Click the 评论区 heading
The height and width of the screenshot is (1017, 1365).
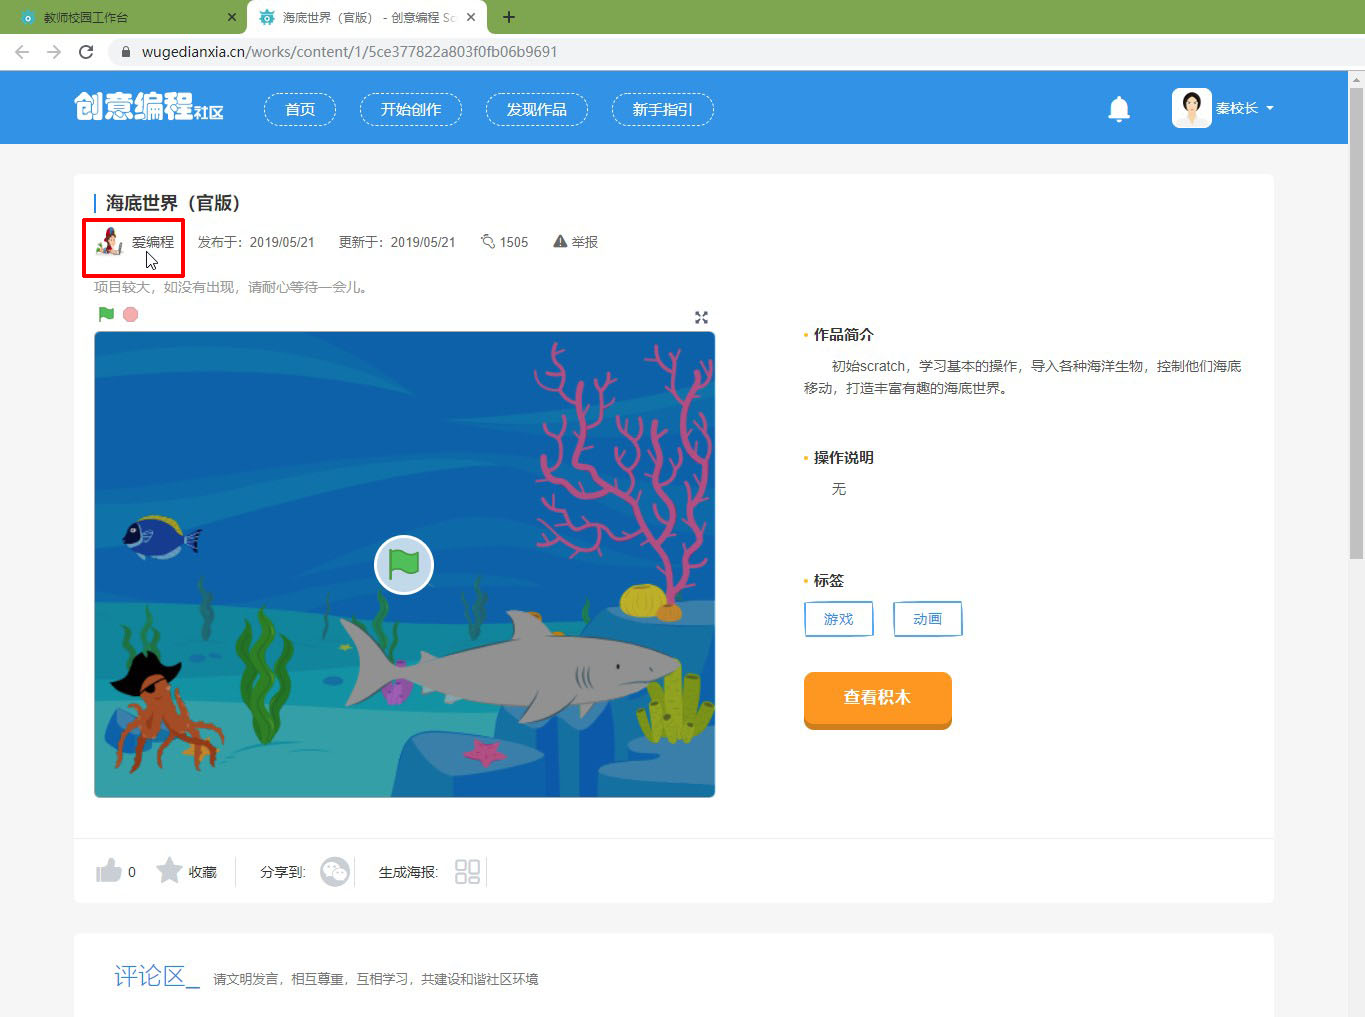(156, 976)
